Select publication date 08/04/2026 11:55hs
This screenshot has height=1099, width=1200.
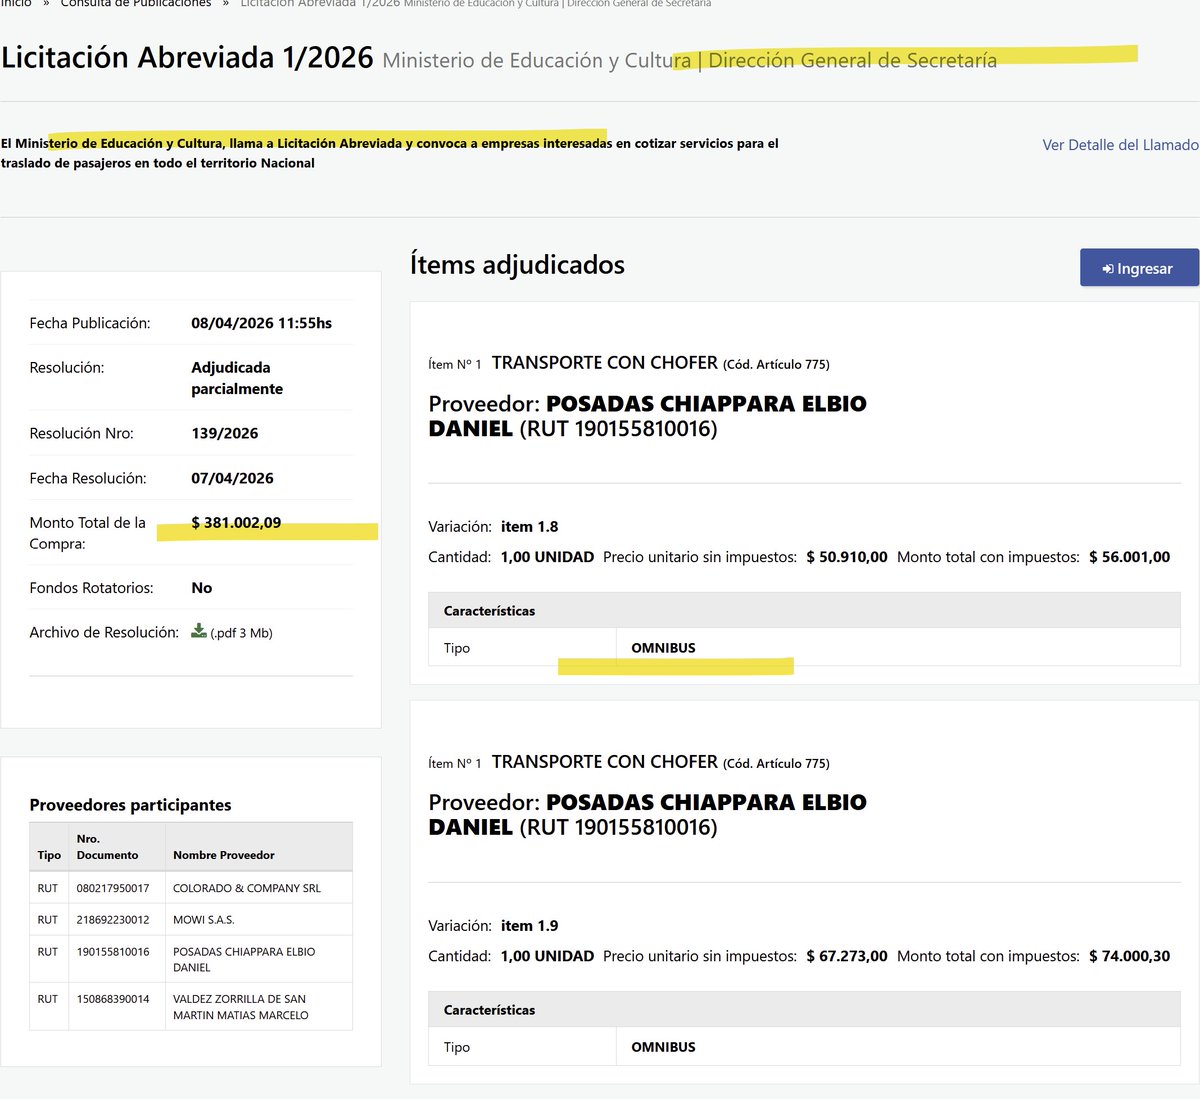[262, 323]
